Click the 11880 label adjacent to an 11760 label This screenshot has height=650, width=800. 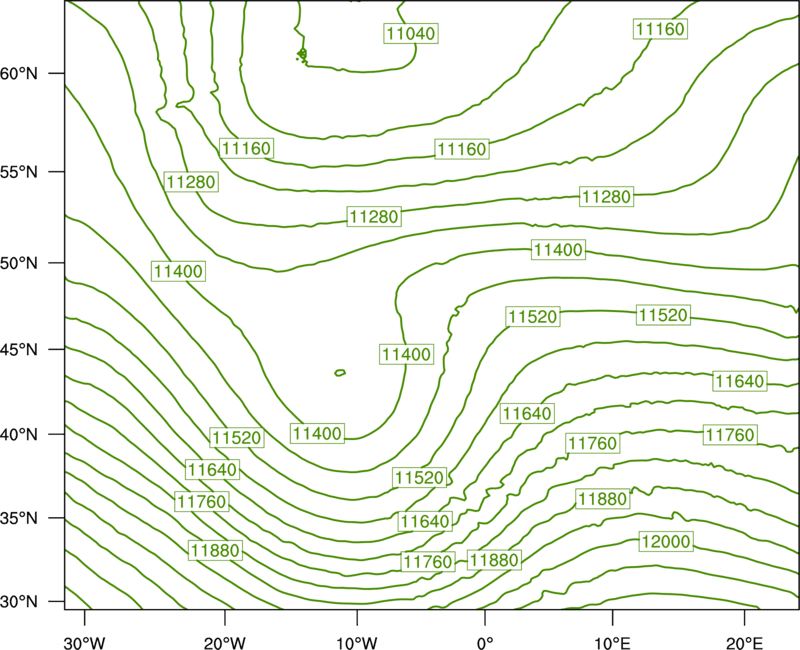494,560
